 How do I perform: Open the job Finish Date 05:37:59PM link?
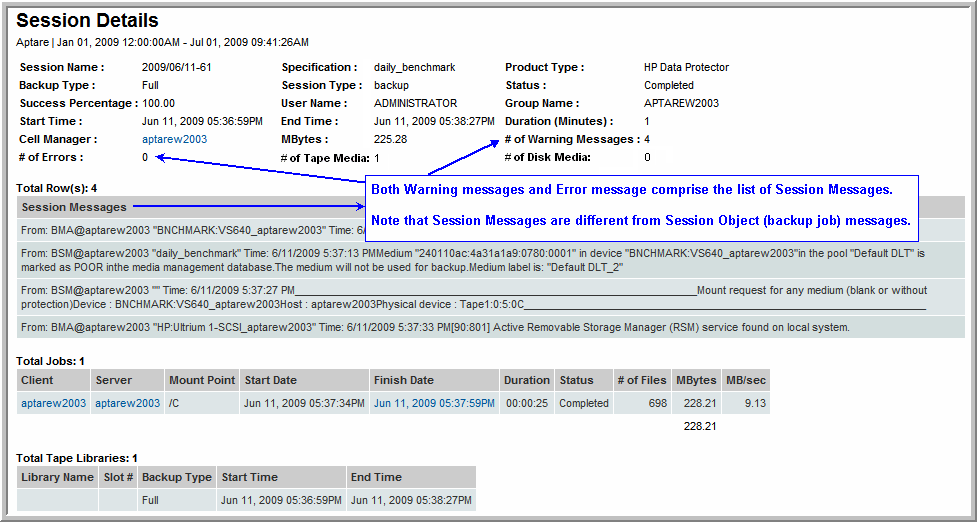coord(434,404)
